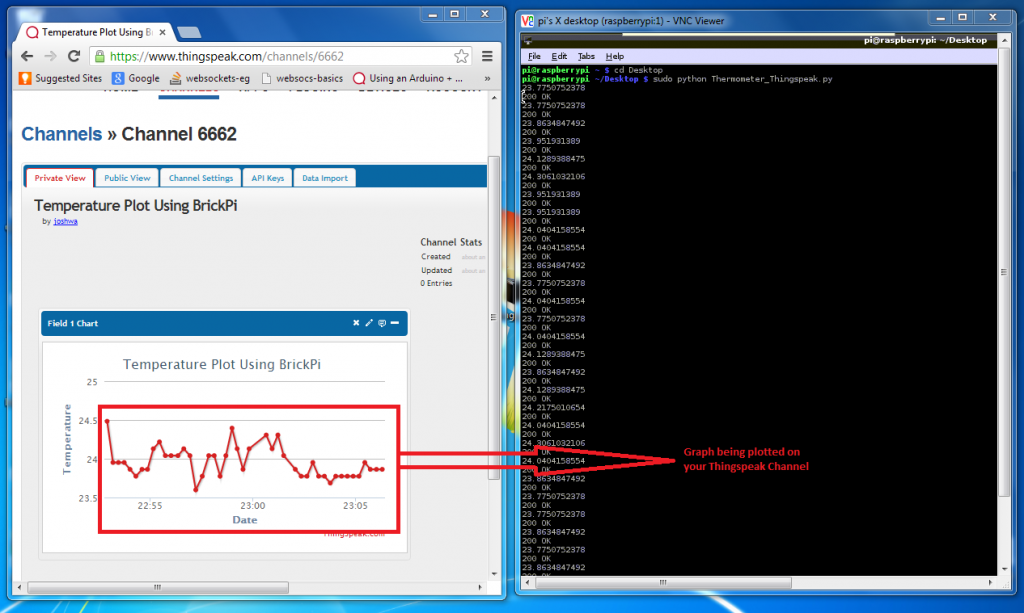This screenshot has height=613, width=1024.
Task: Open the API Keys tab
Action: click(268, 178)
